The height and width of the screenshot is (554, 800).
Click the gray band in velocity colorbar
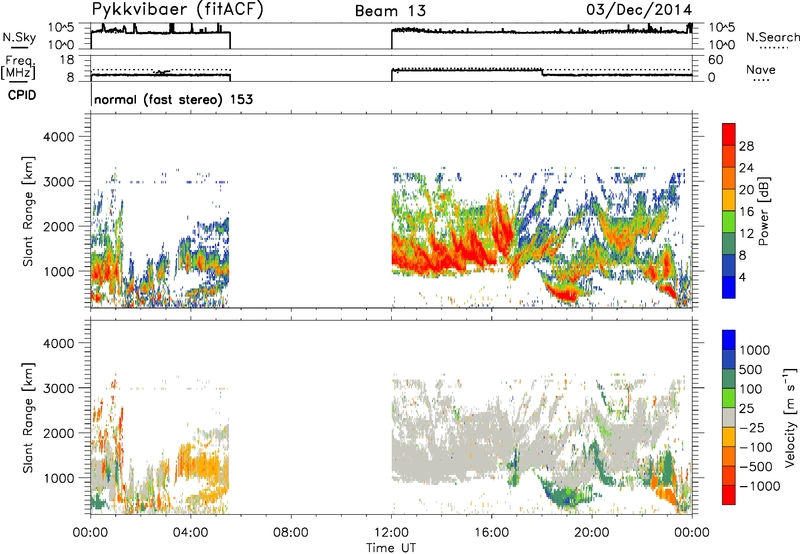729,417
